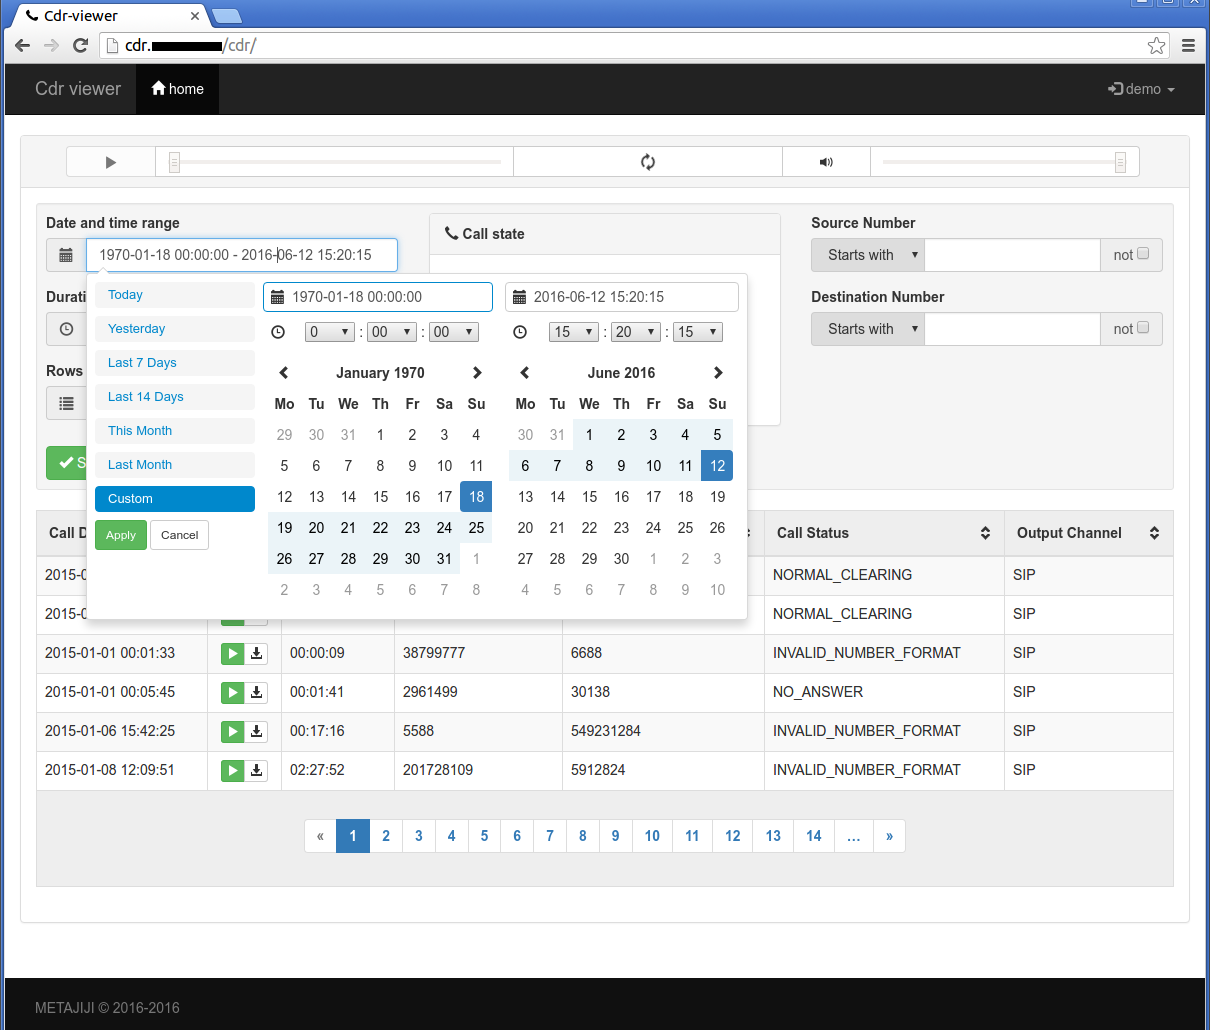Click Source Number text input
Image resolution: width=1210 pixels, height=1030 pixels.
tap(1012, 255)
